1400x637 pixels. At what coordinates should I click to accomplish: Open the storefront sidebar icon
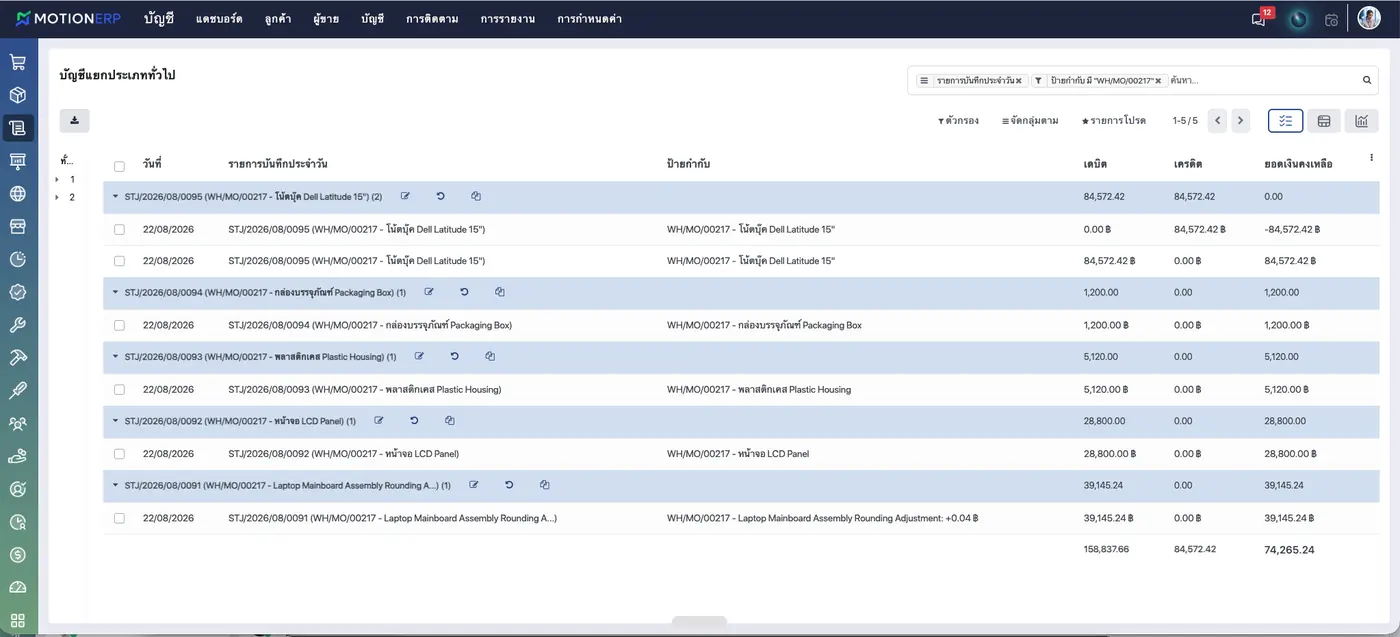pyautogui.click(x=18, y=226)
